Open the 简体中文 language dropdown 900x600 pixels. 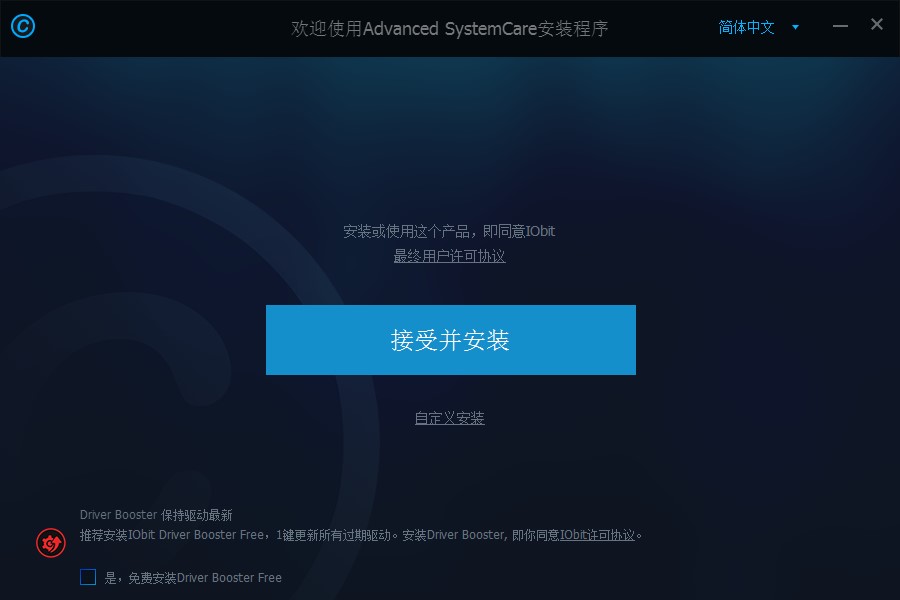point(746,27)
